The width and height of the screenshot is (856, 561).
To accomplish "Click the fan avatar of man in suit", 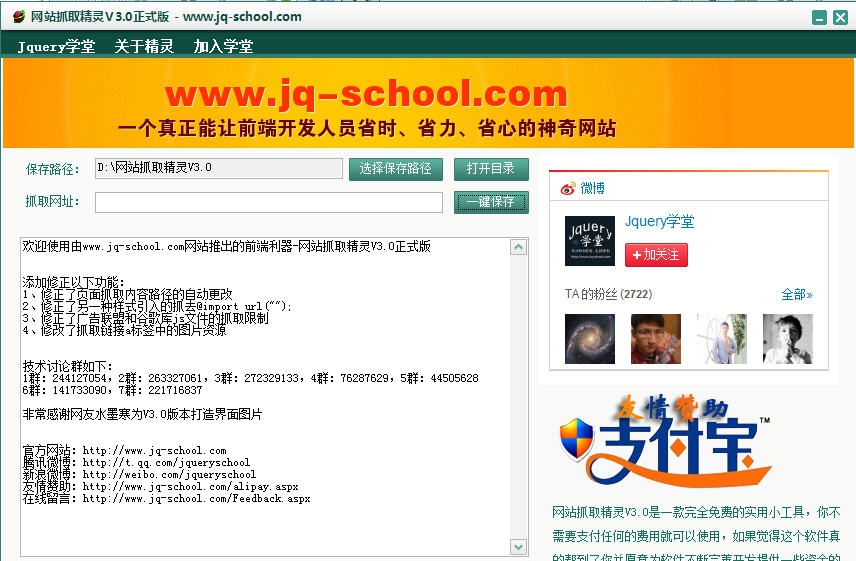I will pyautogui.click(x=722, y=339).
